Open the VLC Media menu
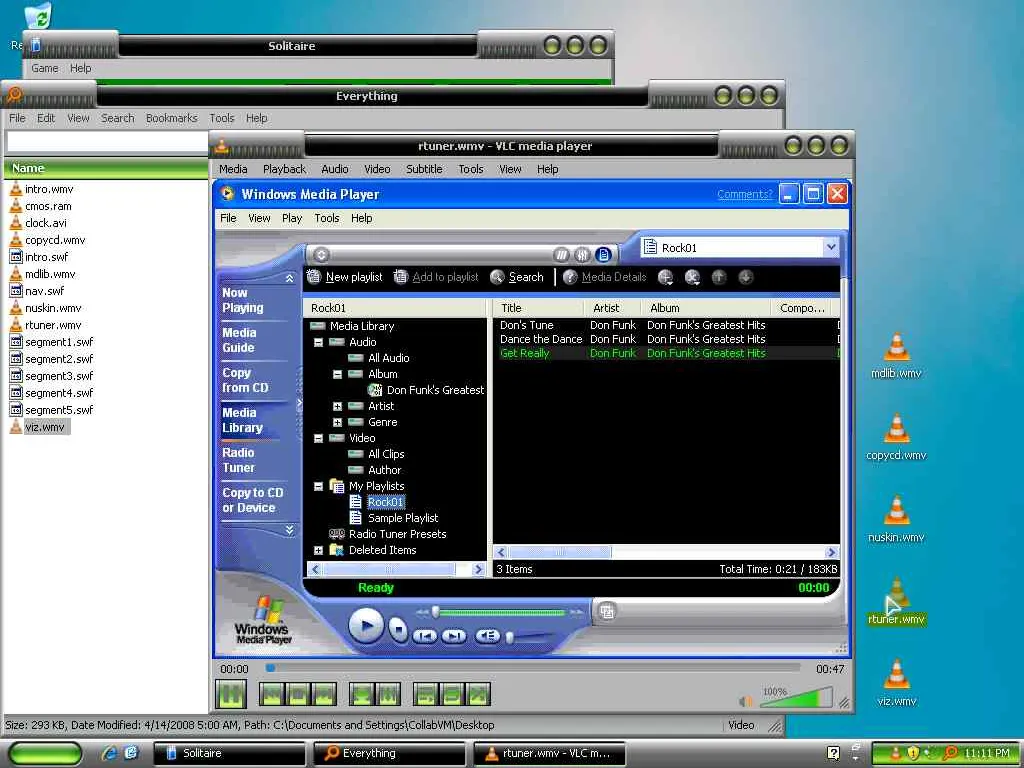1024x768 pixels. click(x=233, y=169)
